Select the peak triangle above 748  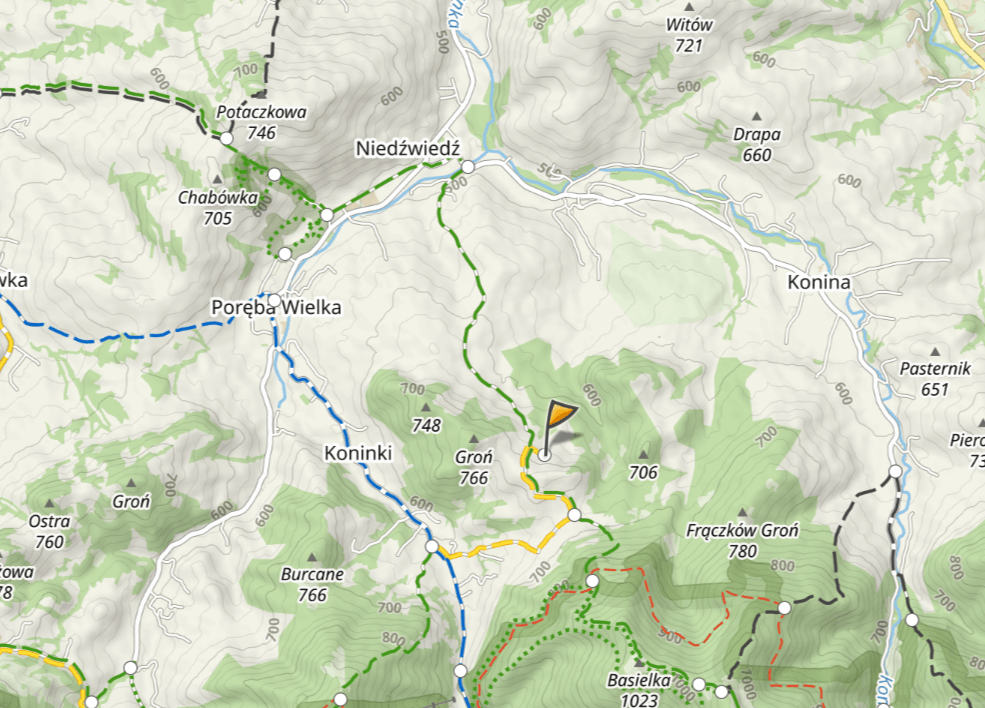(x=426, y=408)
